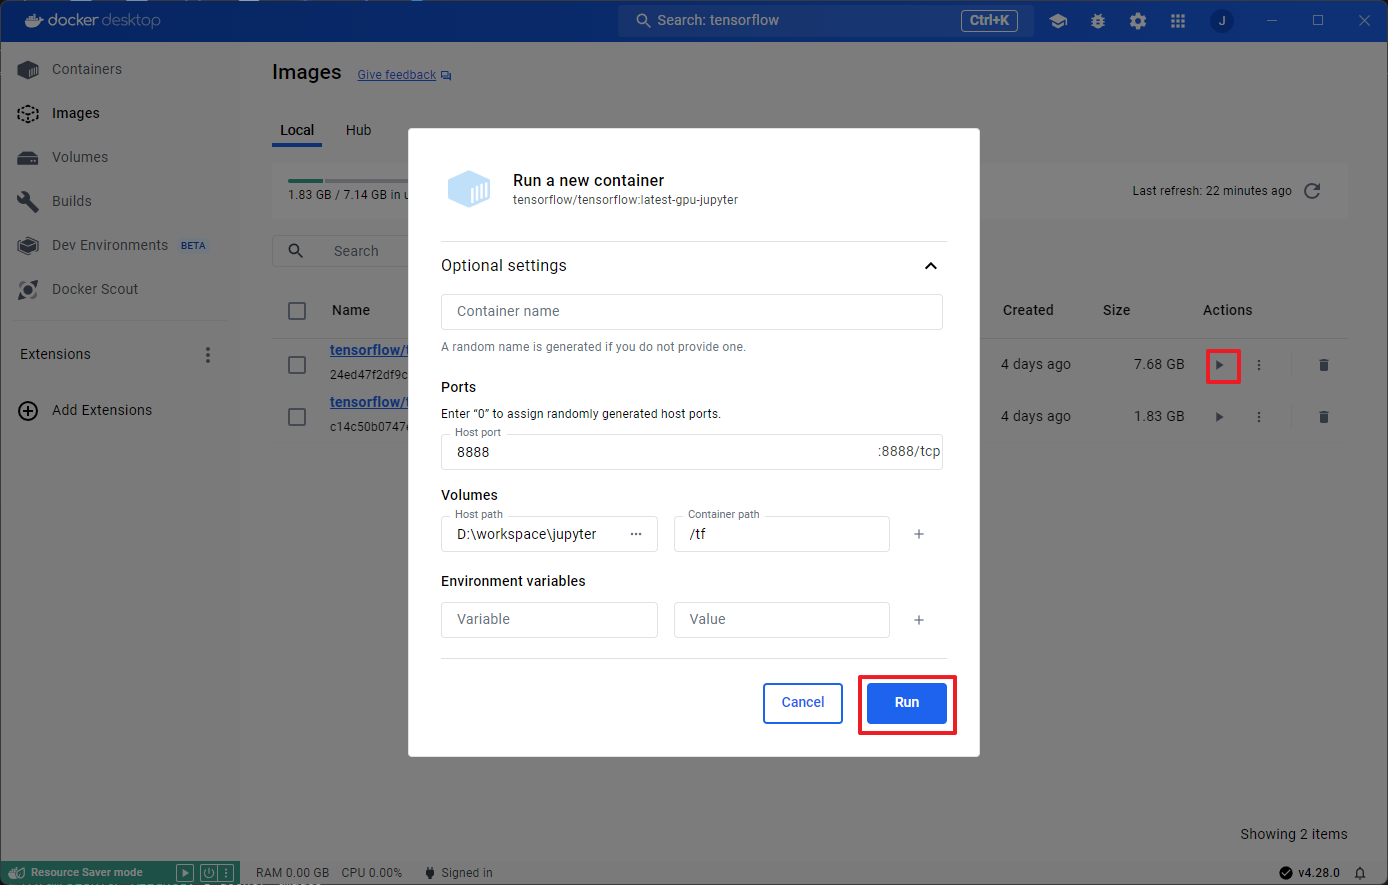
Task: Check the second tensorflow image checkbox
Action: pyautogui.click(x=297, y=417)
